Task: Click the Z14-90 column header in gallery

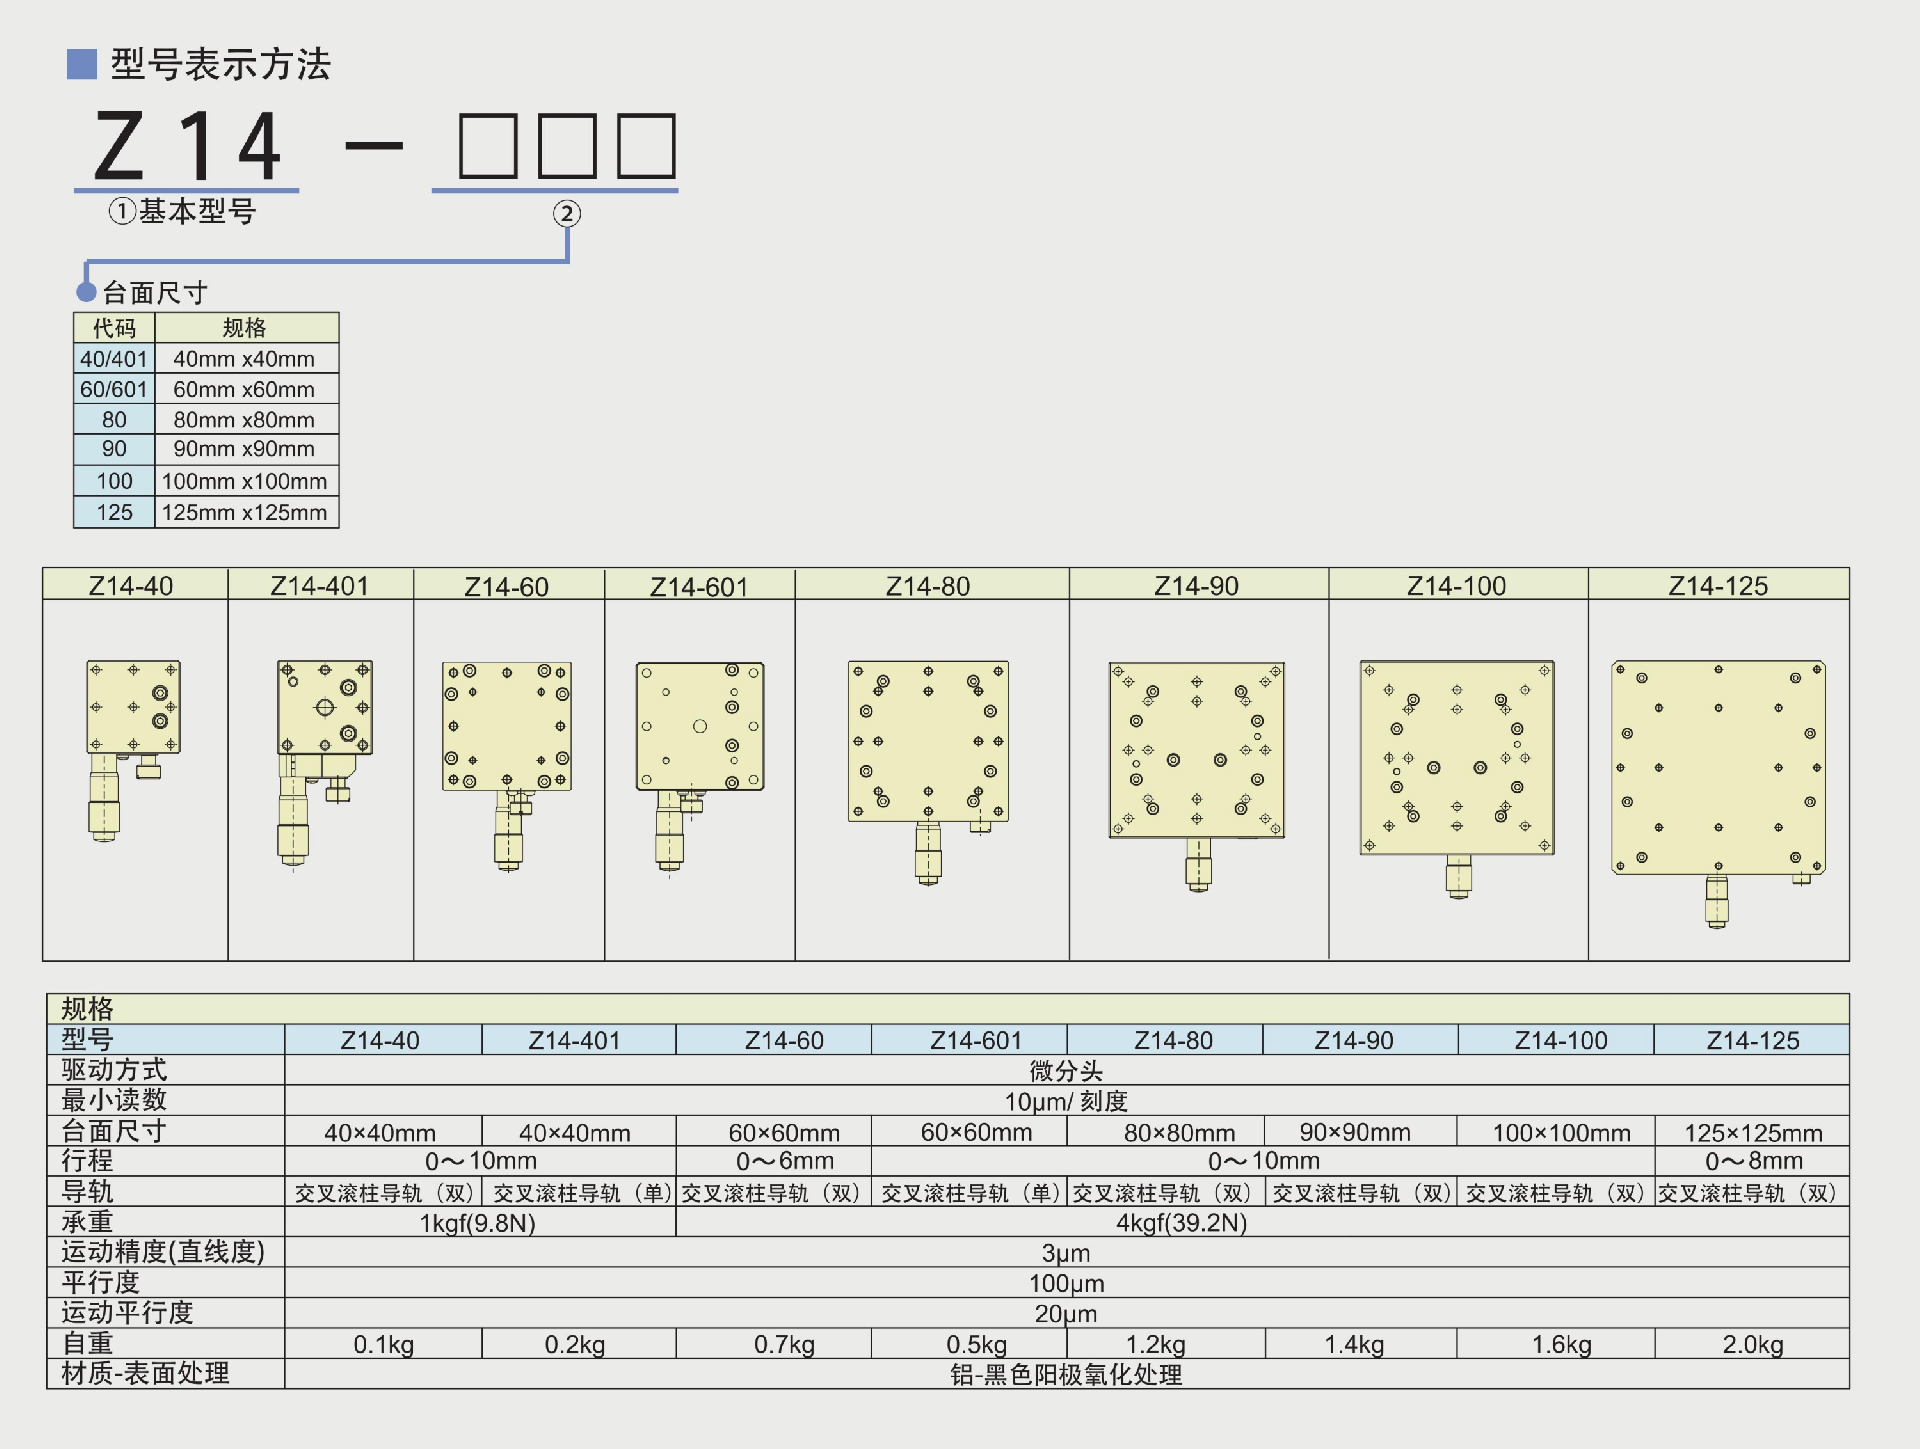Action: [1197, 586]
